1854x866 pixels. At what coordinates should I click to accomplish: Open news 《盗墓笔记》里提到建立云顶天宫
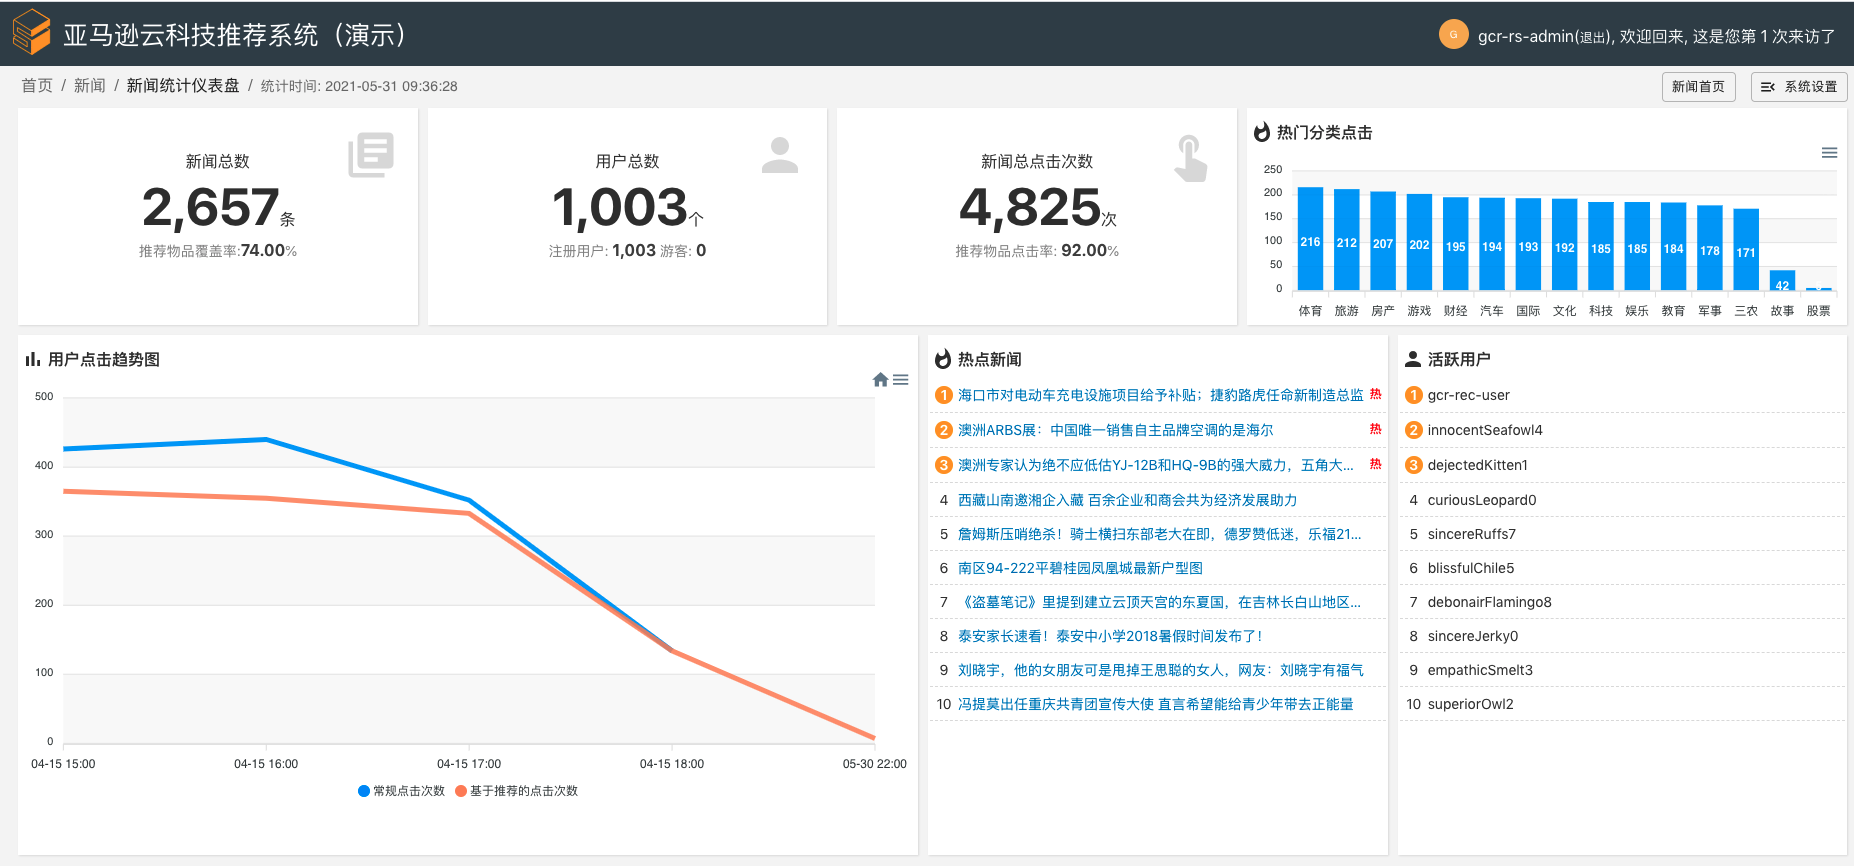[x=1159, y=602]
